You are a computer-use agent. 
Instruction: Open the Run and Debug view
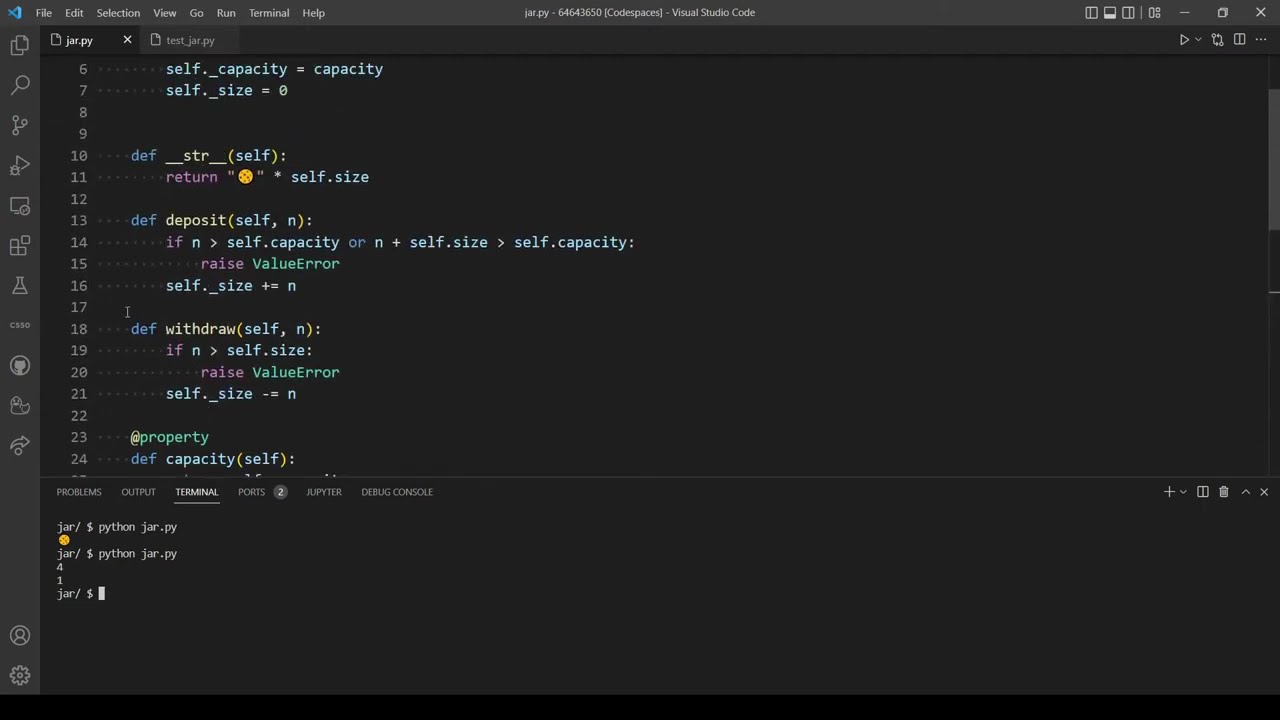click(x=20, y=165)
